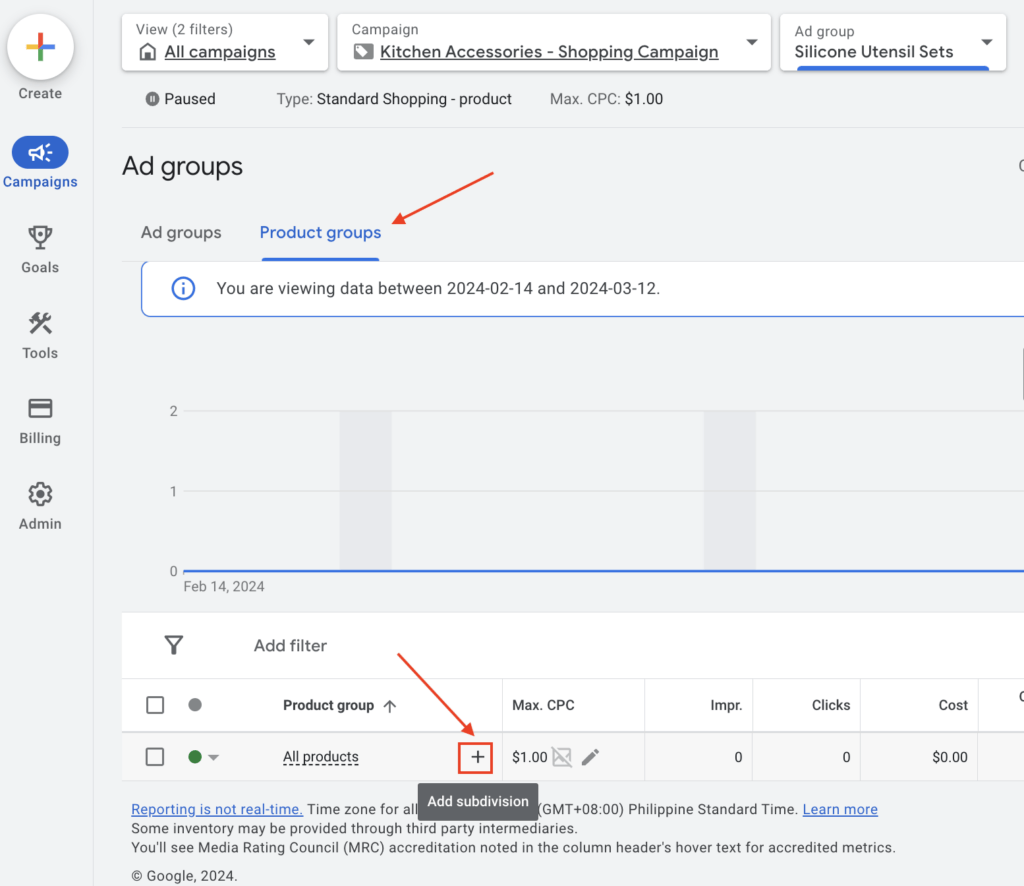Click the sort arrow next to Product group
The height and width of the screenshot is (886, 1024).
(x=390, y=706)
